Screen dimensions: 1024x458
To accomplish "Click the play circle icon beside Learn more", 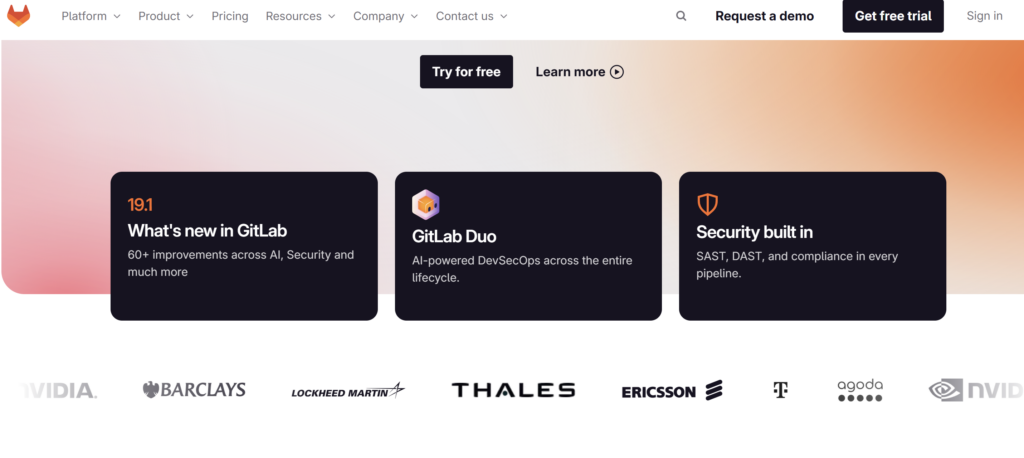I will click(x=616, y=72).
